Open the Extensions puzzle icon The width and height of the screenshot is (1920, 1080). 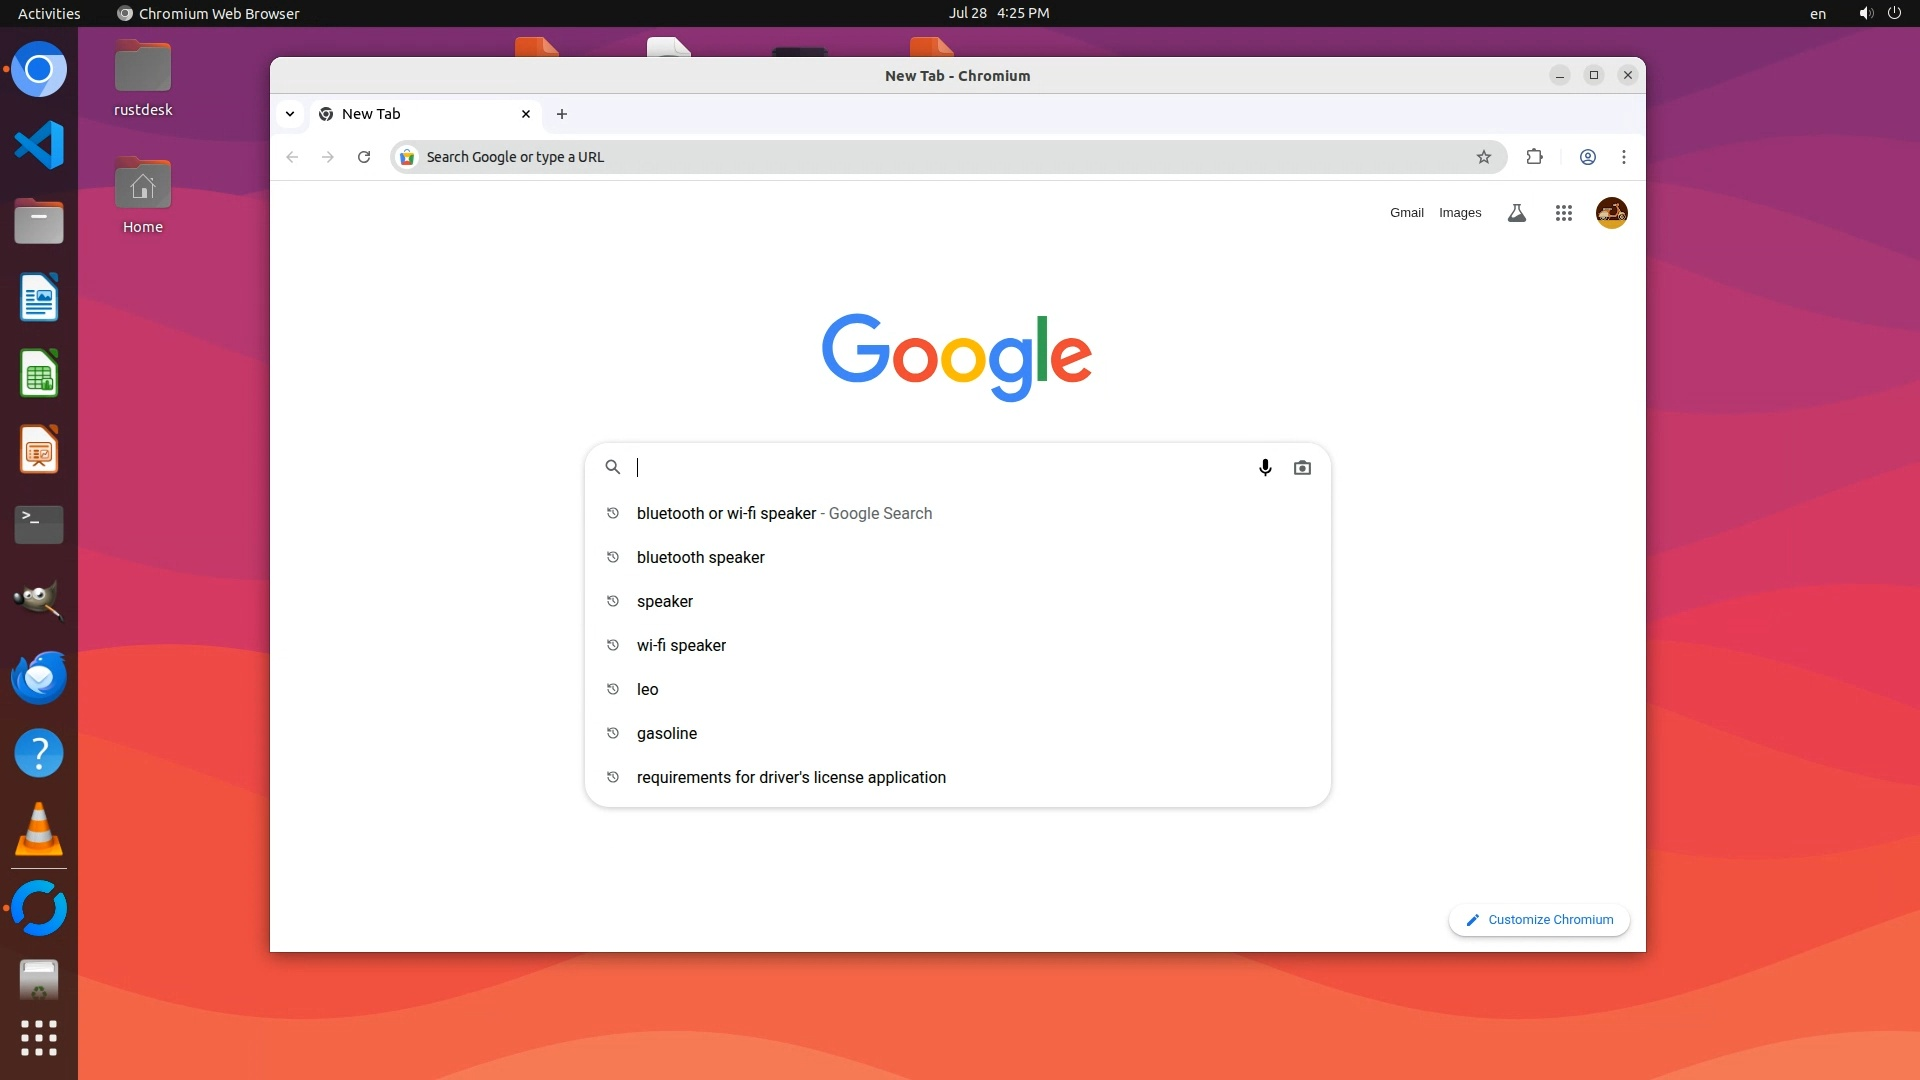coord(1535,157)
